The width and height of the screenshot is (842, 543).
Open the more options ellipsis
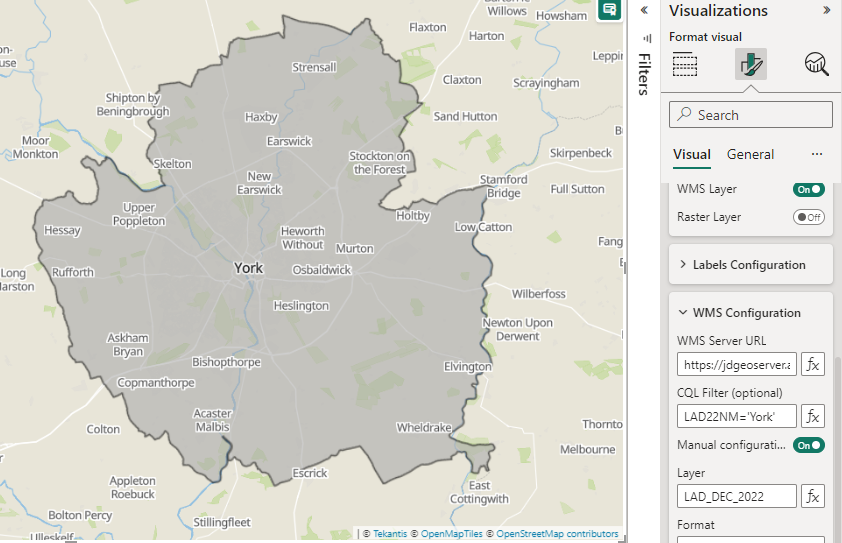pos(817,154)
